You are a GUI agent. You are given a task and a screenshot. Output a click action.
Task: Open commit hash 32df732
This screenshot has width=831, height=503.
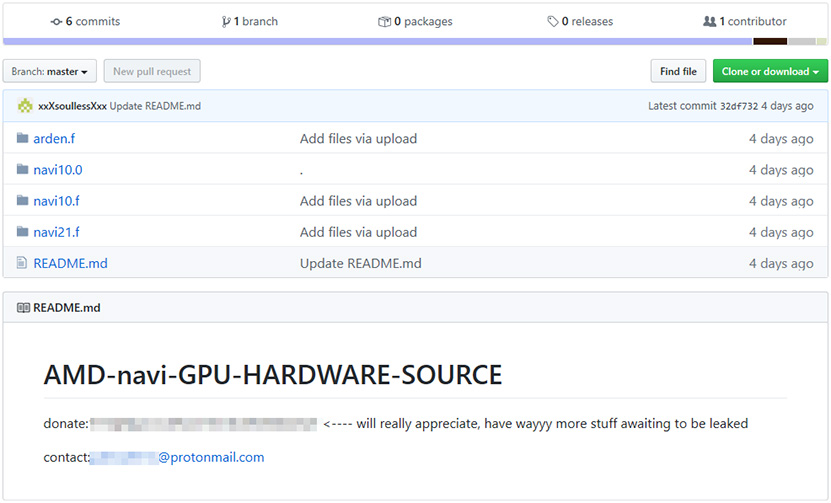739,106
